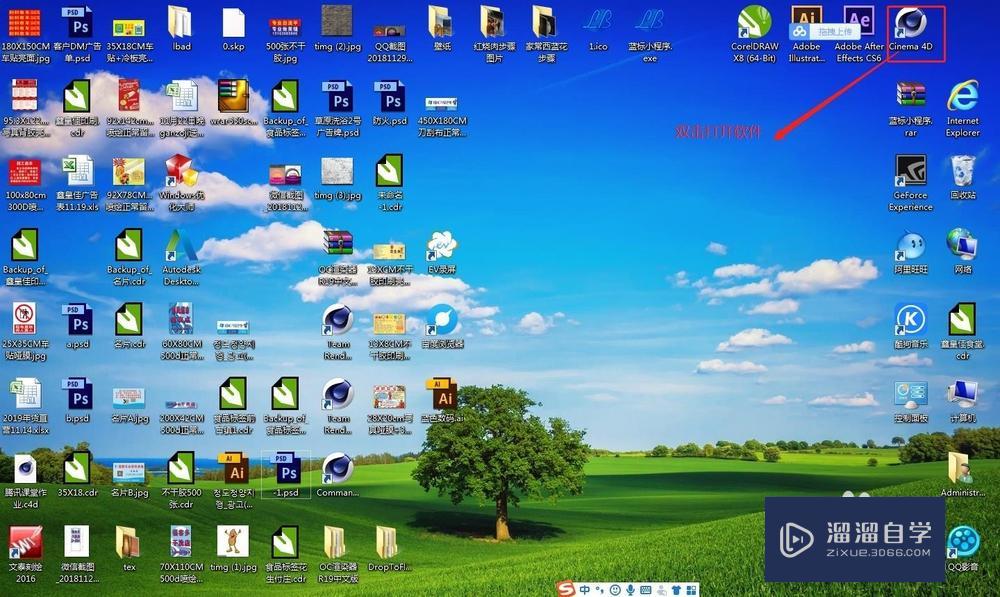Select the DropToFl... folder icon
This screenshot has height=597, width=1000.
click(390, 549)
